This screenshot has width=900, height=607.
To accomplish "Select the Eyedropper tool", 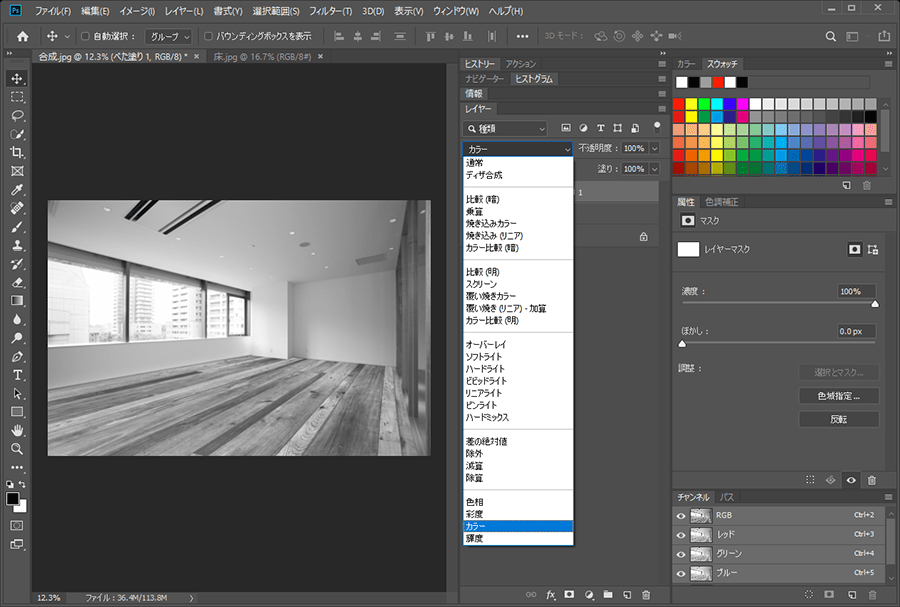I will [x=17, y=190].
